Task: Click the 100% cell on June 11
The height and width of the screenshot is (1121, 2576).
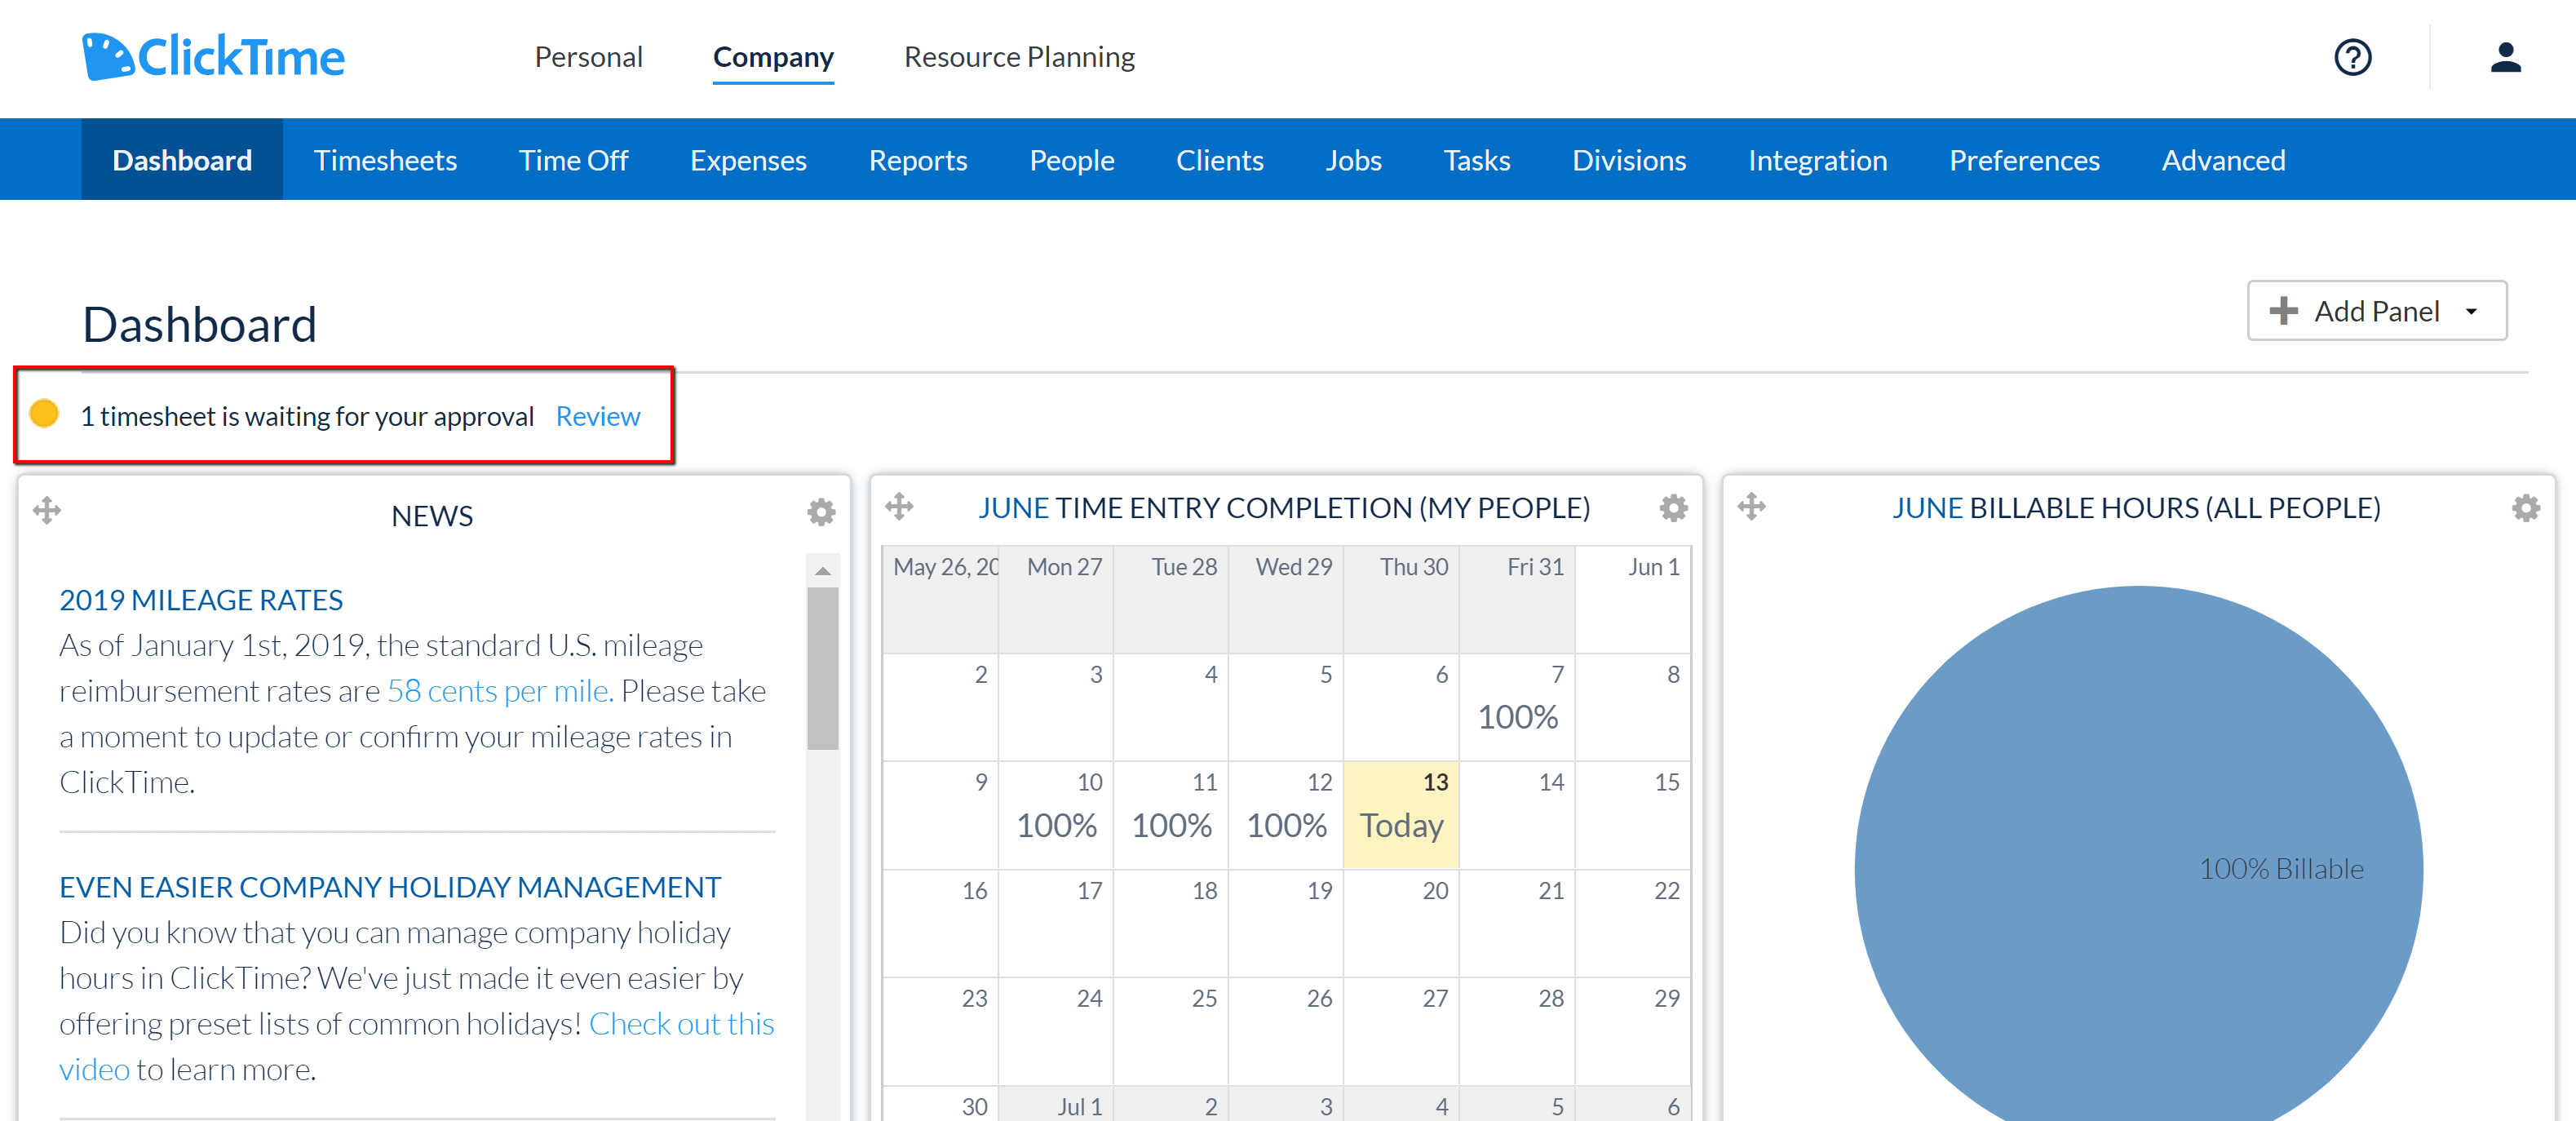Action: click(1171, 815)
